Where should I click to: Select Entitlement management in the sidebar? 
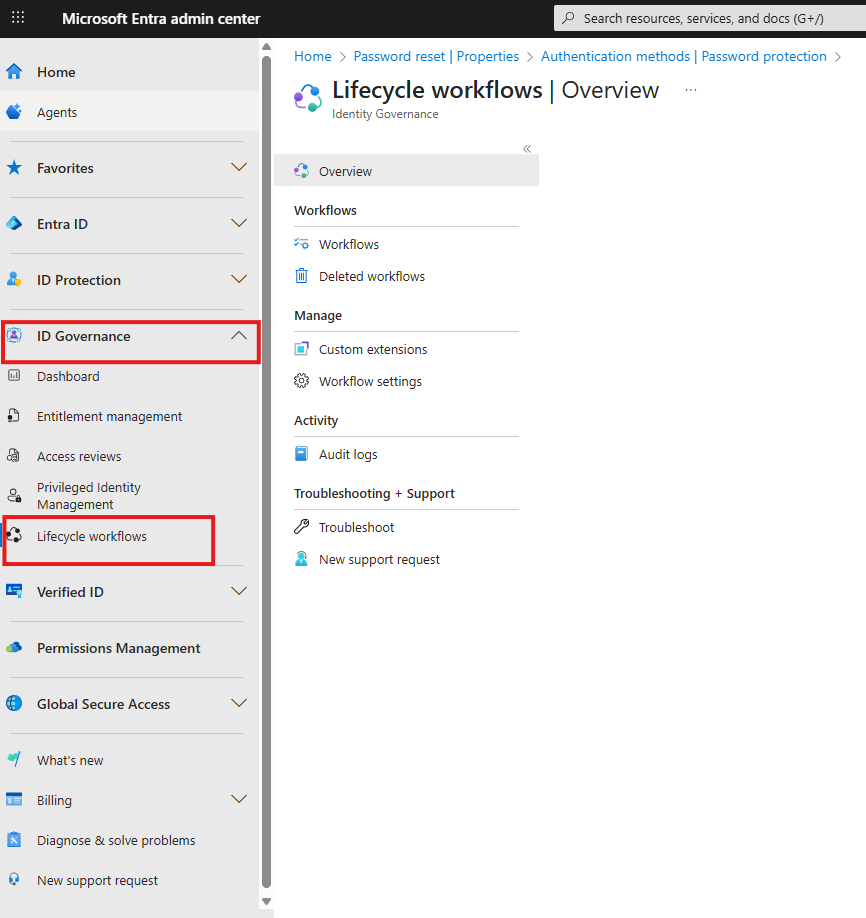click(x=110, y=416)
